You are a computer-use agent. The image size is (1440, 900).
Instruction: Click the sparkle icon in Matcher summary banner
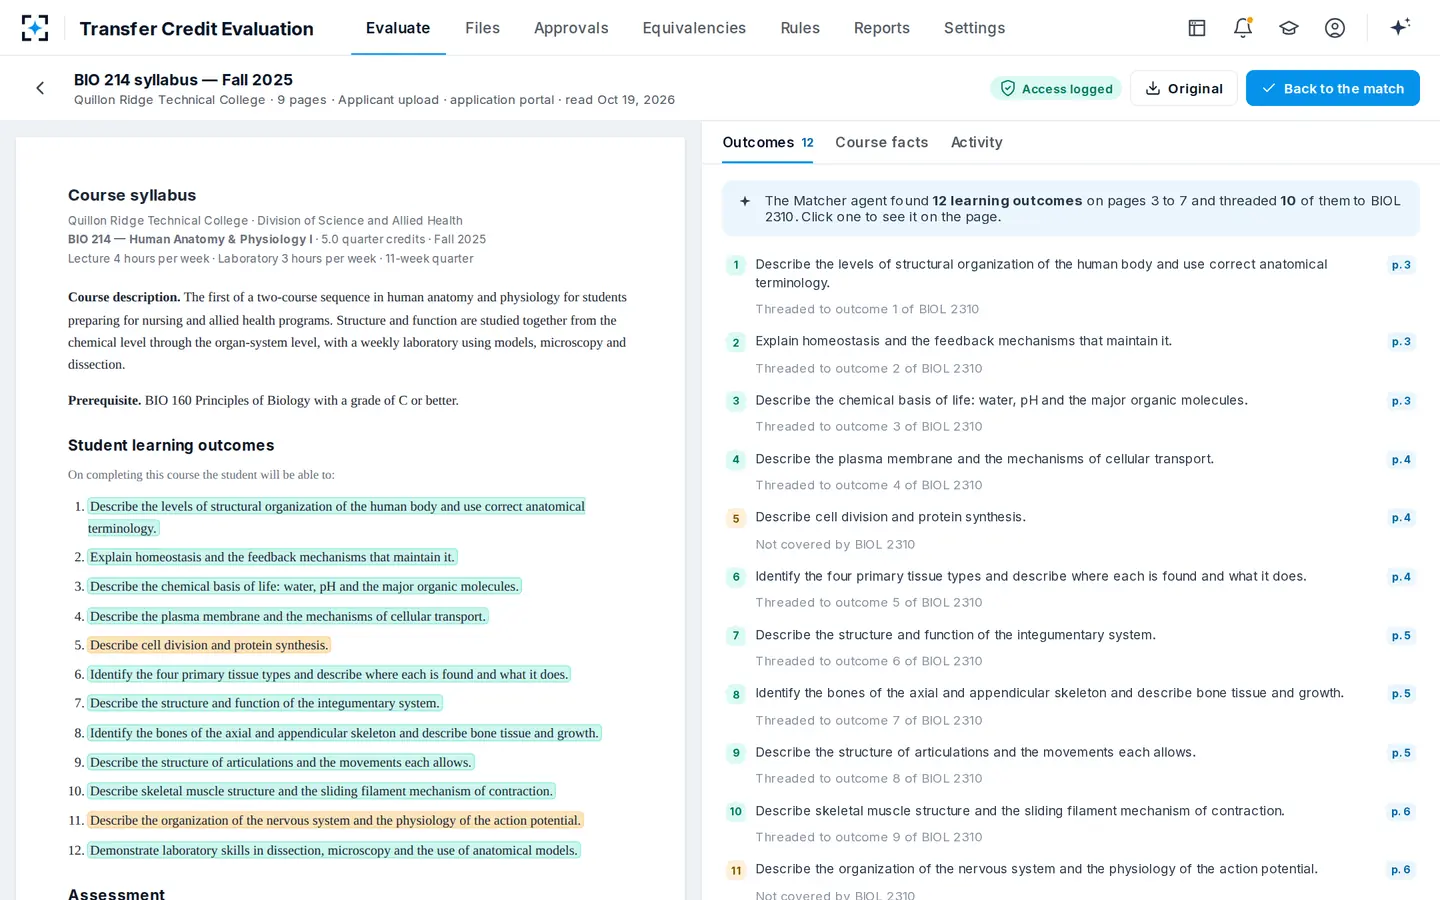[745, 201]
